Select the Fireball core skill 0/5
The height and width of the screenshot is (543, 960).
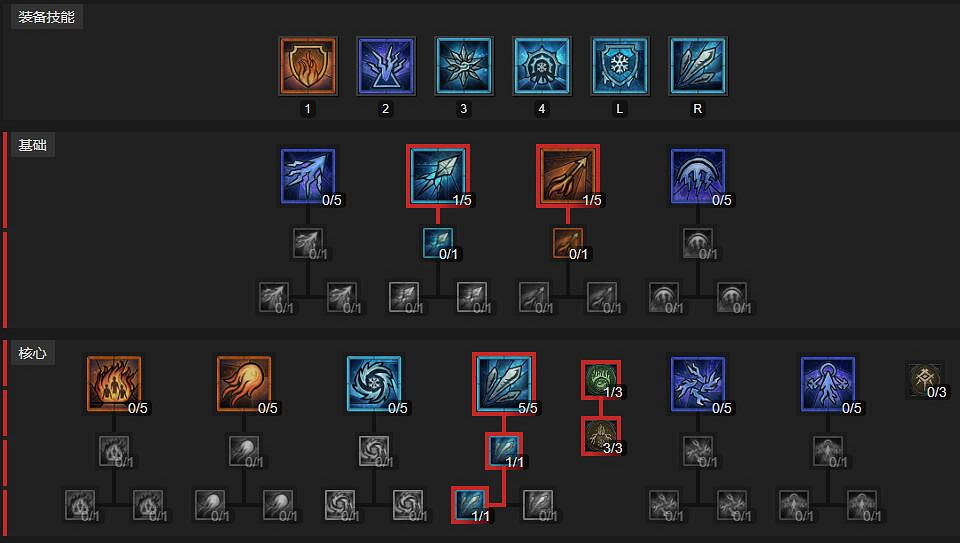pos(244,384)
